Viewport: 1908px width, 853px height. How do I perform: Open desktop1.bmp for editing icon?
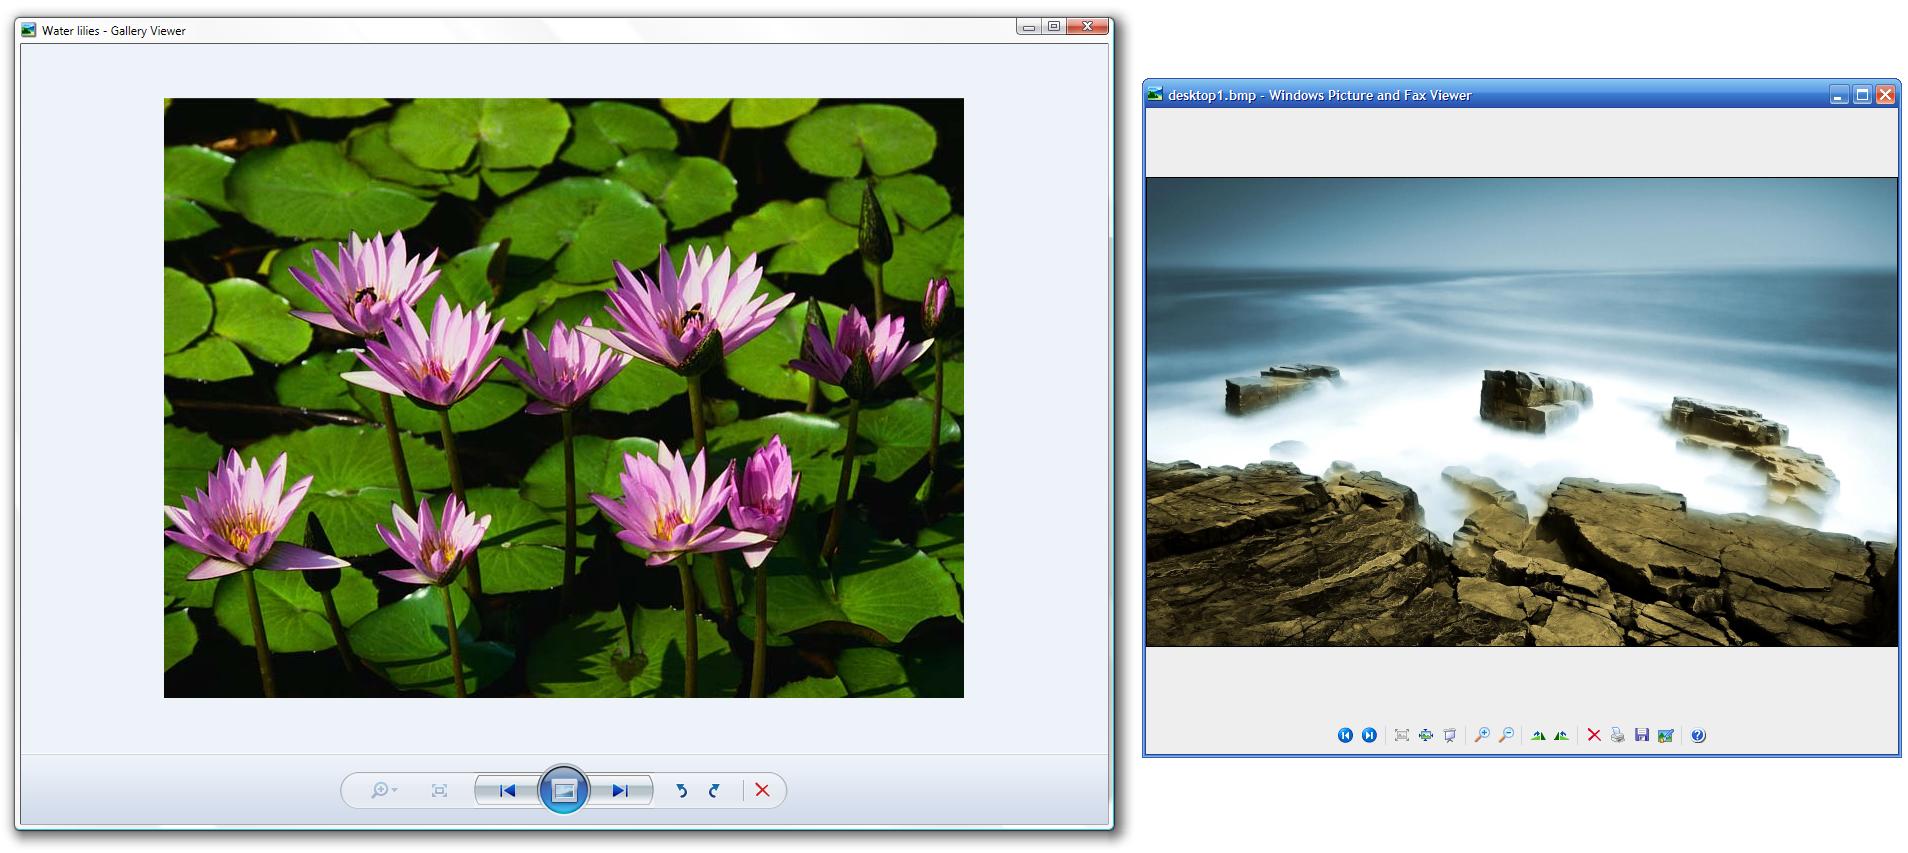pyautogui.click(x=1665, y=735)
